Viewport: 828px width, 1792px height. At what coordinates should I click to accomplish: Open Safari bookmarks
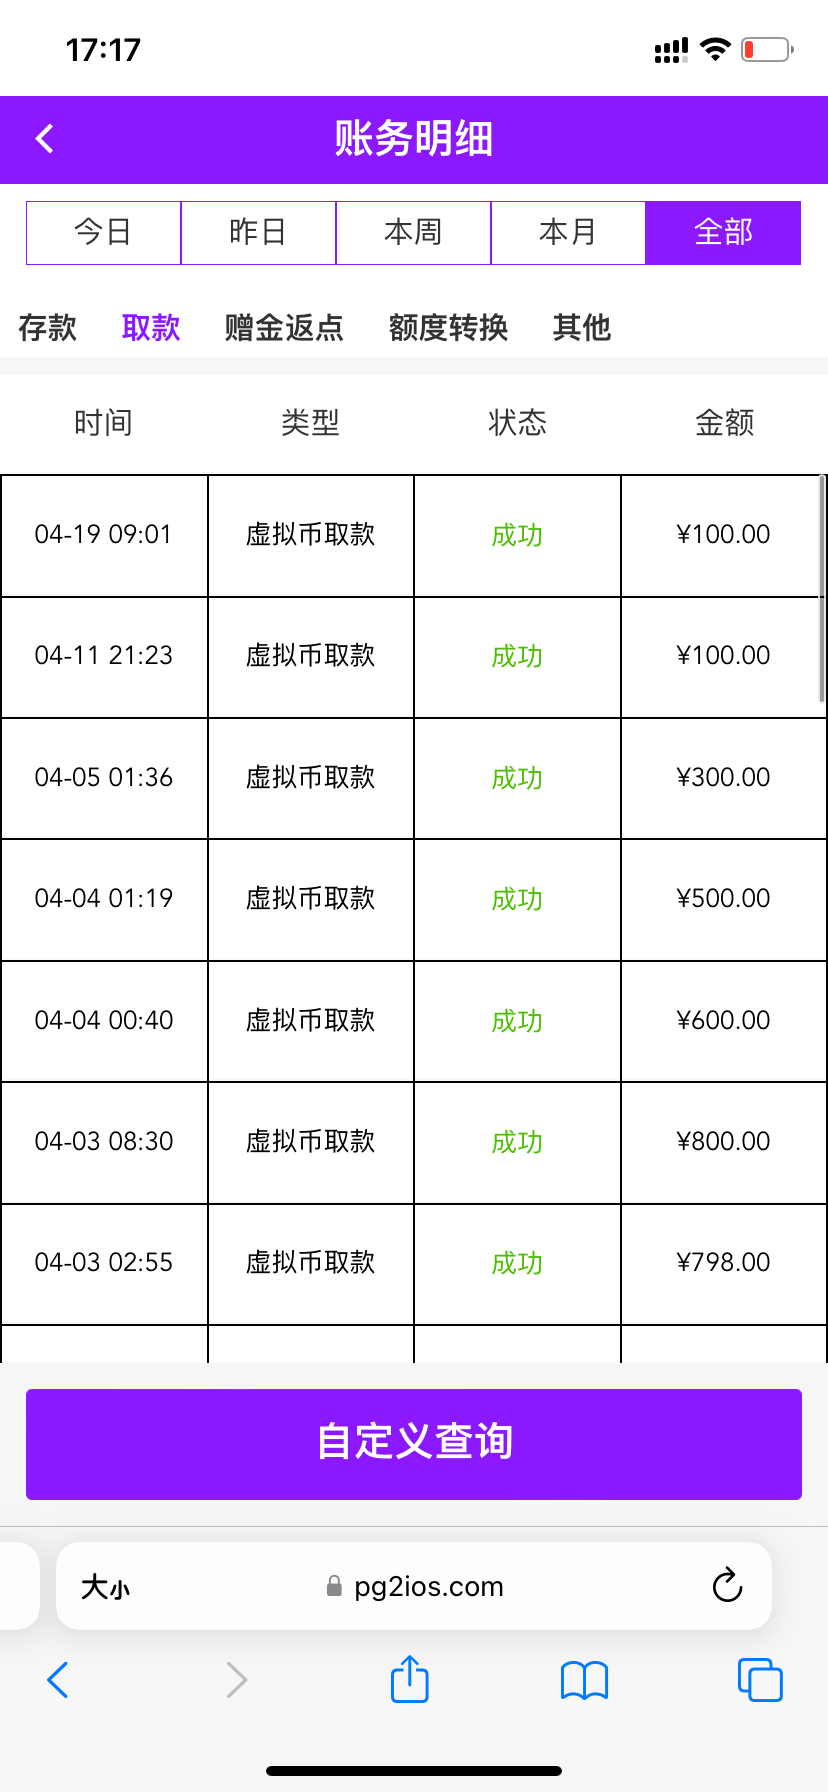pyautogui.click(x=584, y=1680)
